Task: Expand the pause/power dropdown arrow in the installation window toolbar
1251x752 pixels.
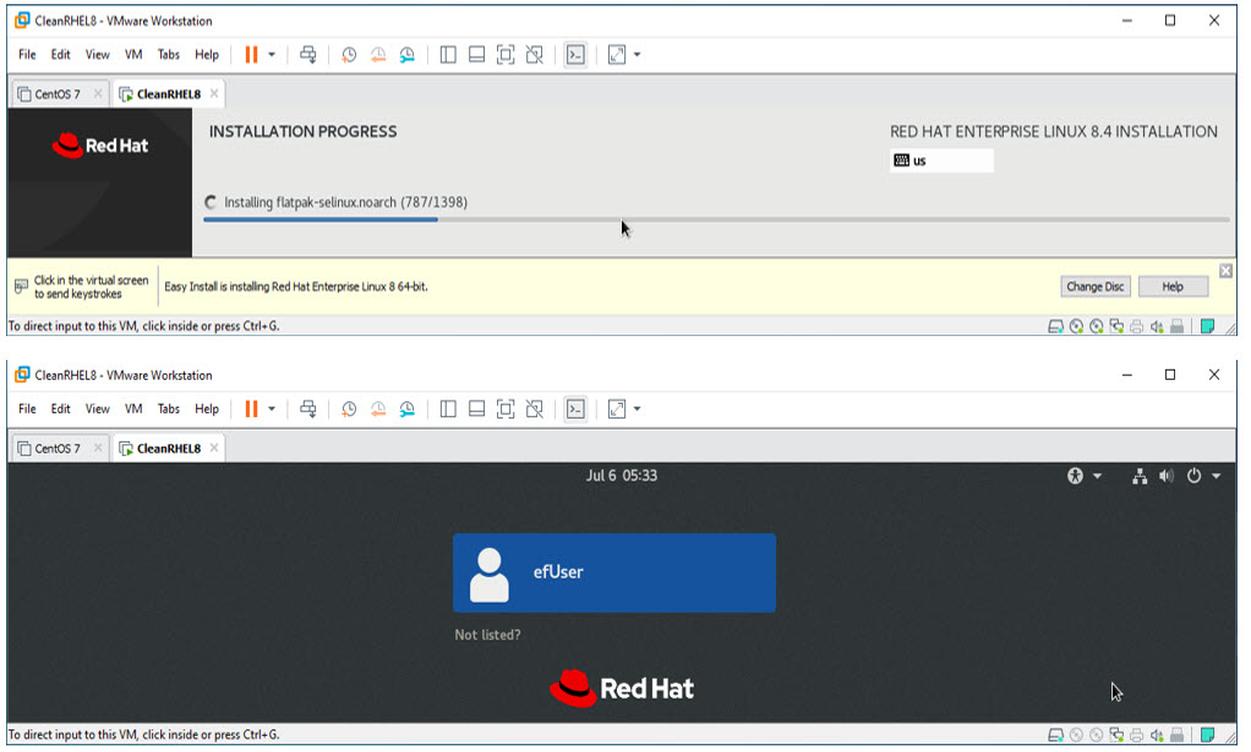Action: tap(271, 55)
